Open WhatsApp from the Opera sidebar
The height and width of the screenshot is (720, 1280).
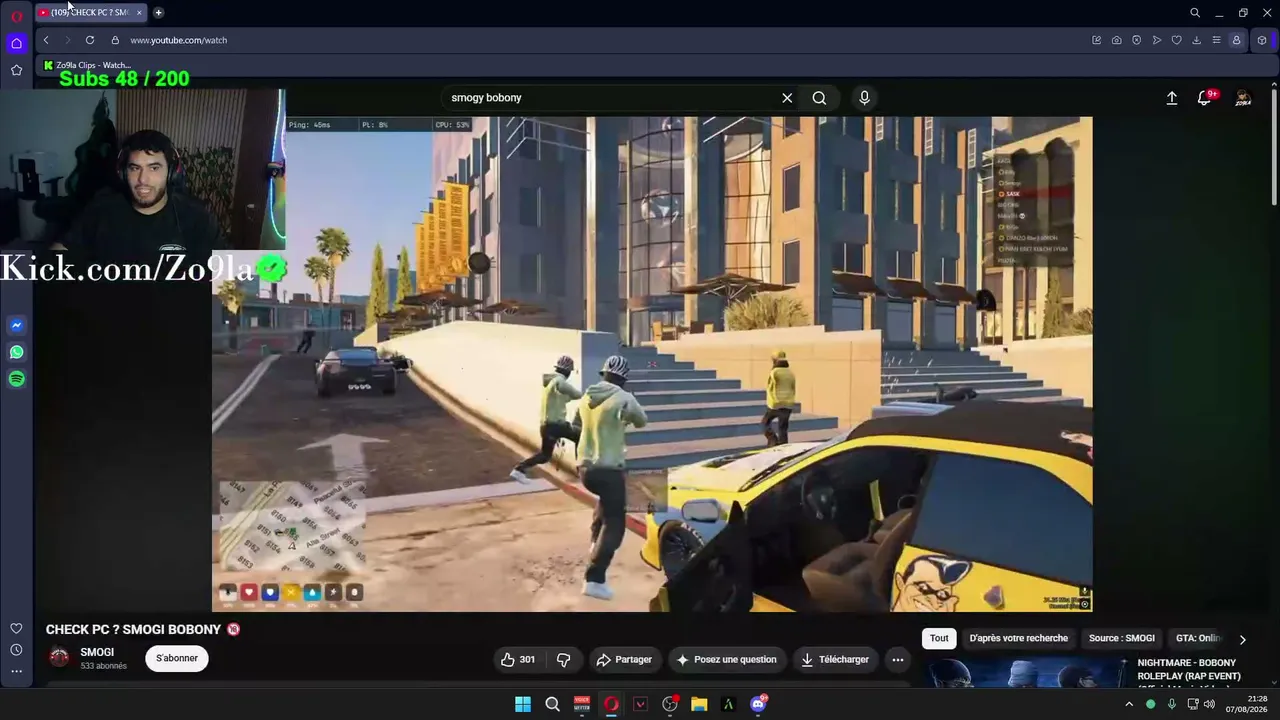pyautogui.click(x=16, y=352)
